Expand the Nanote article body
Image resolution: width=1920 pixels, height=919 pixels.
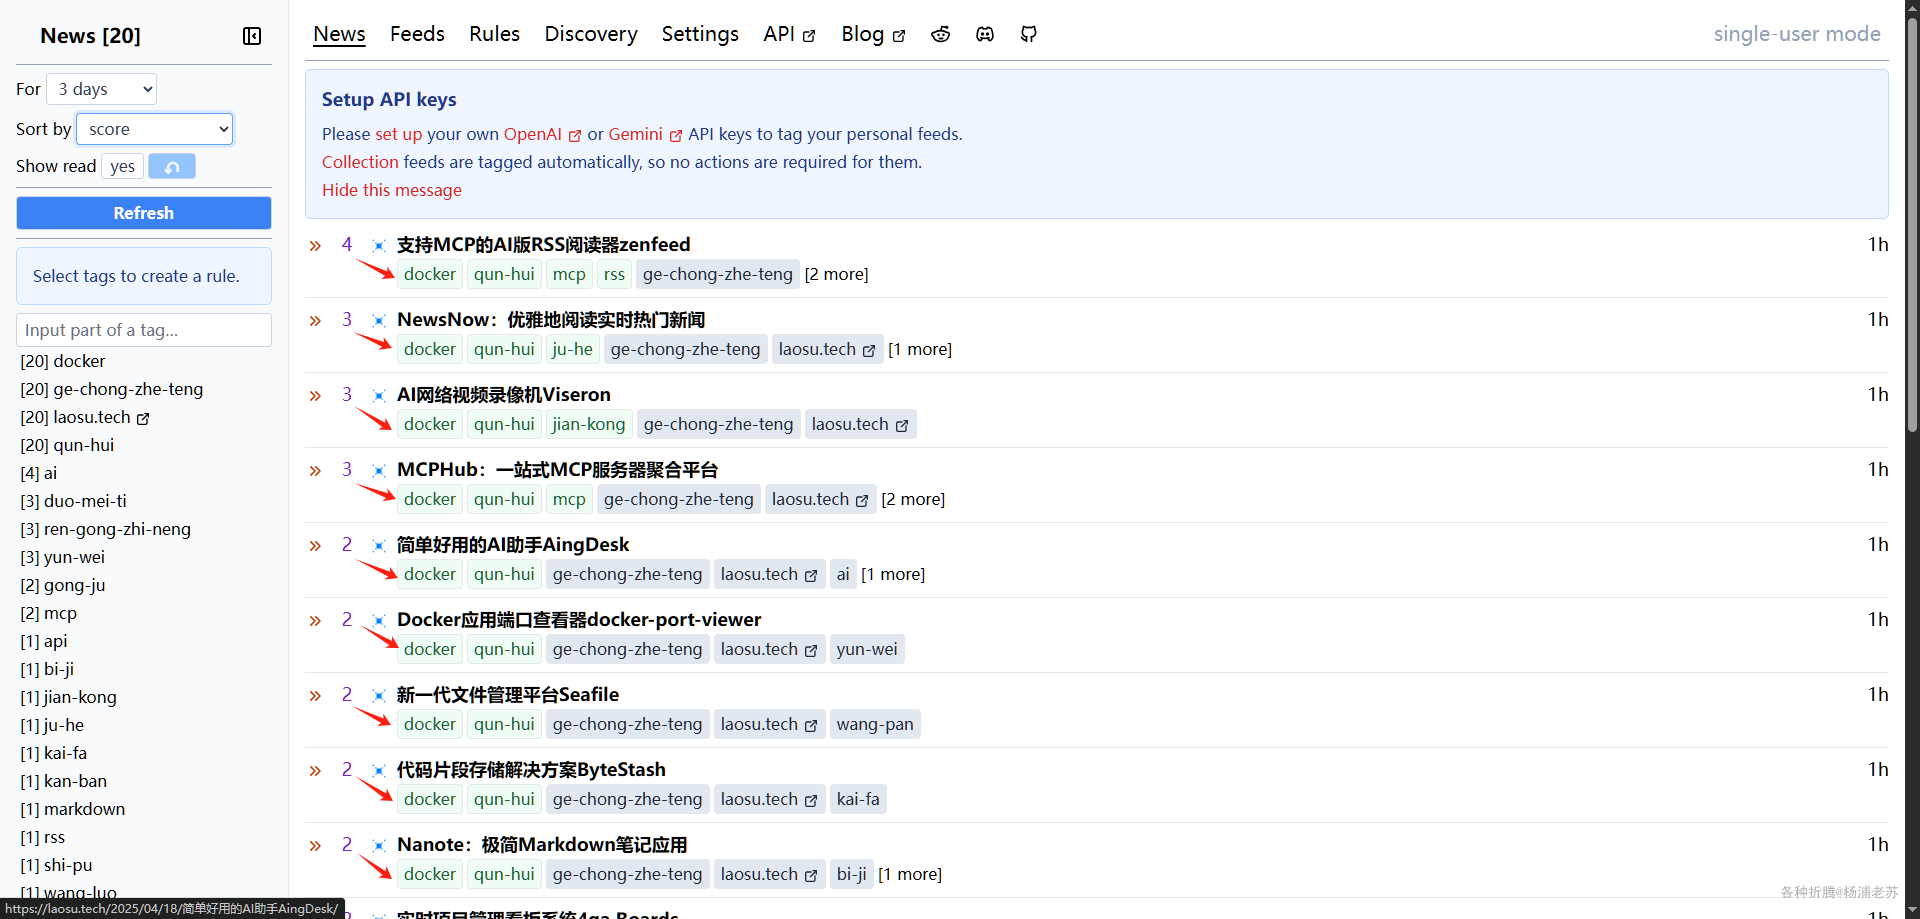coord(315,845)
